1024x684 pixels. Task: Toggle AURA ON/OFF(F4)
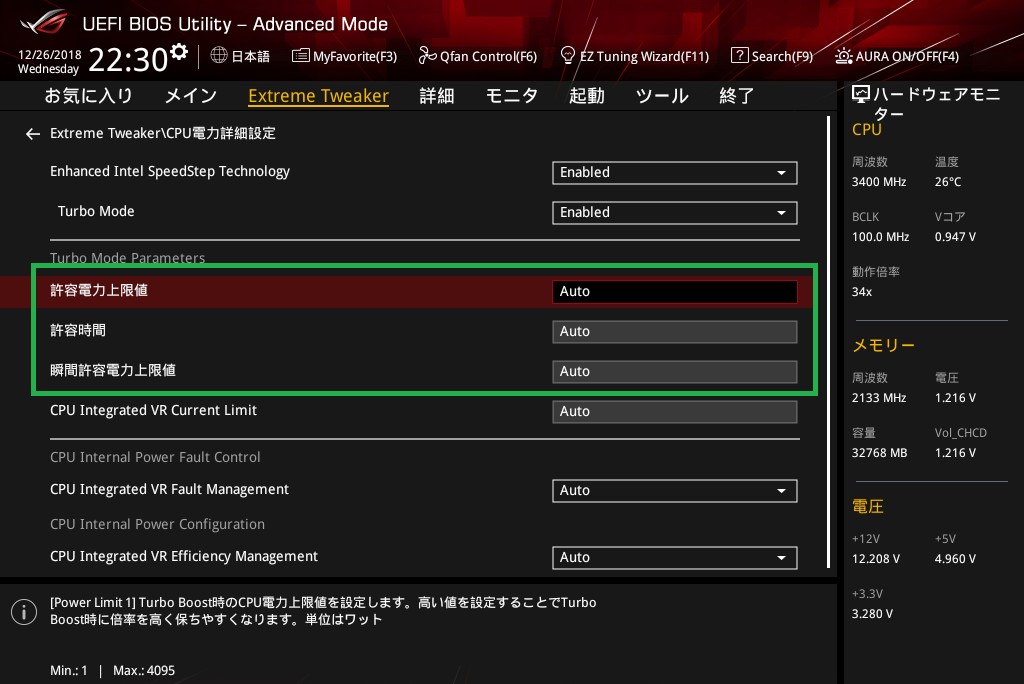(x=897, y=56)
